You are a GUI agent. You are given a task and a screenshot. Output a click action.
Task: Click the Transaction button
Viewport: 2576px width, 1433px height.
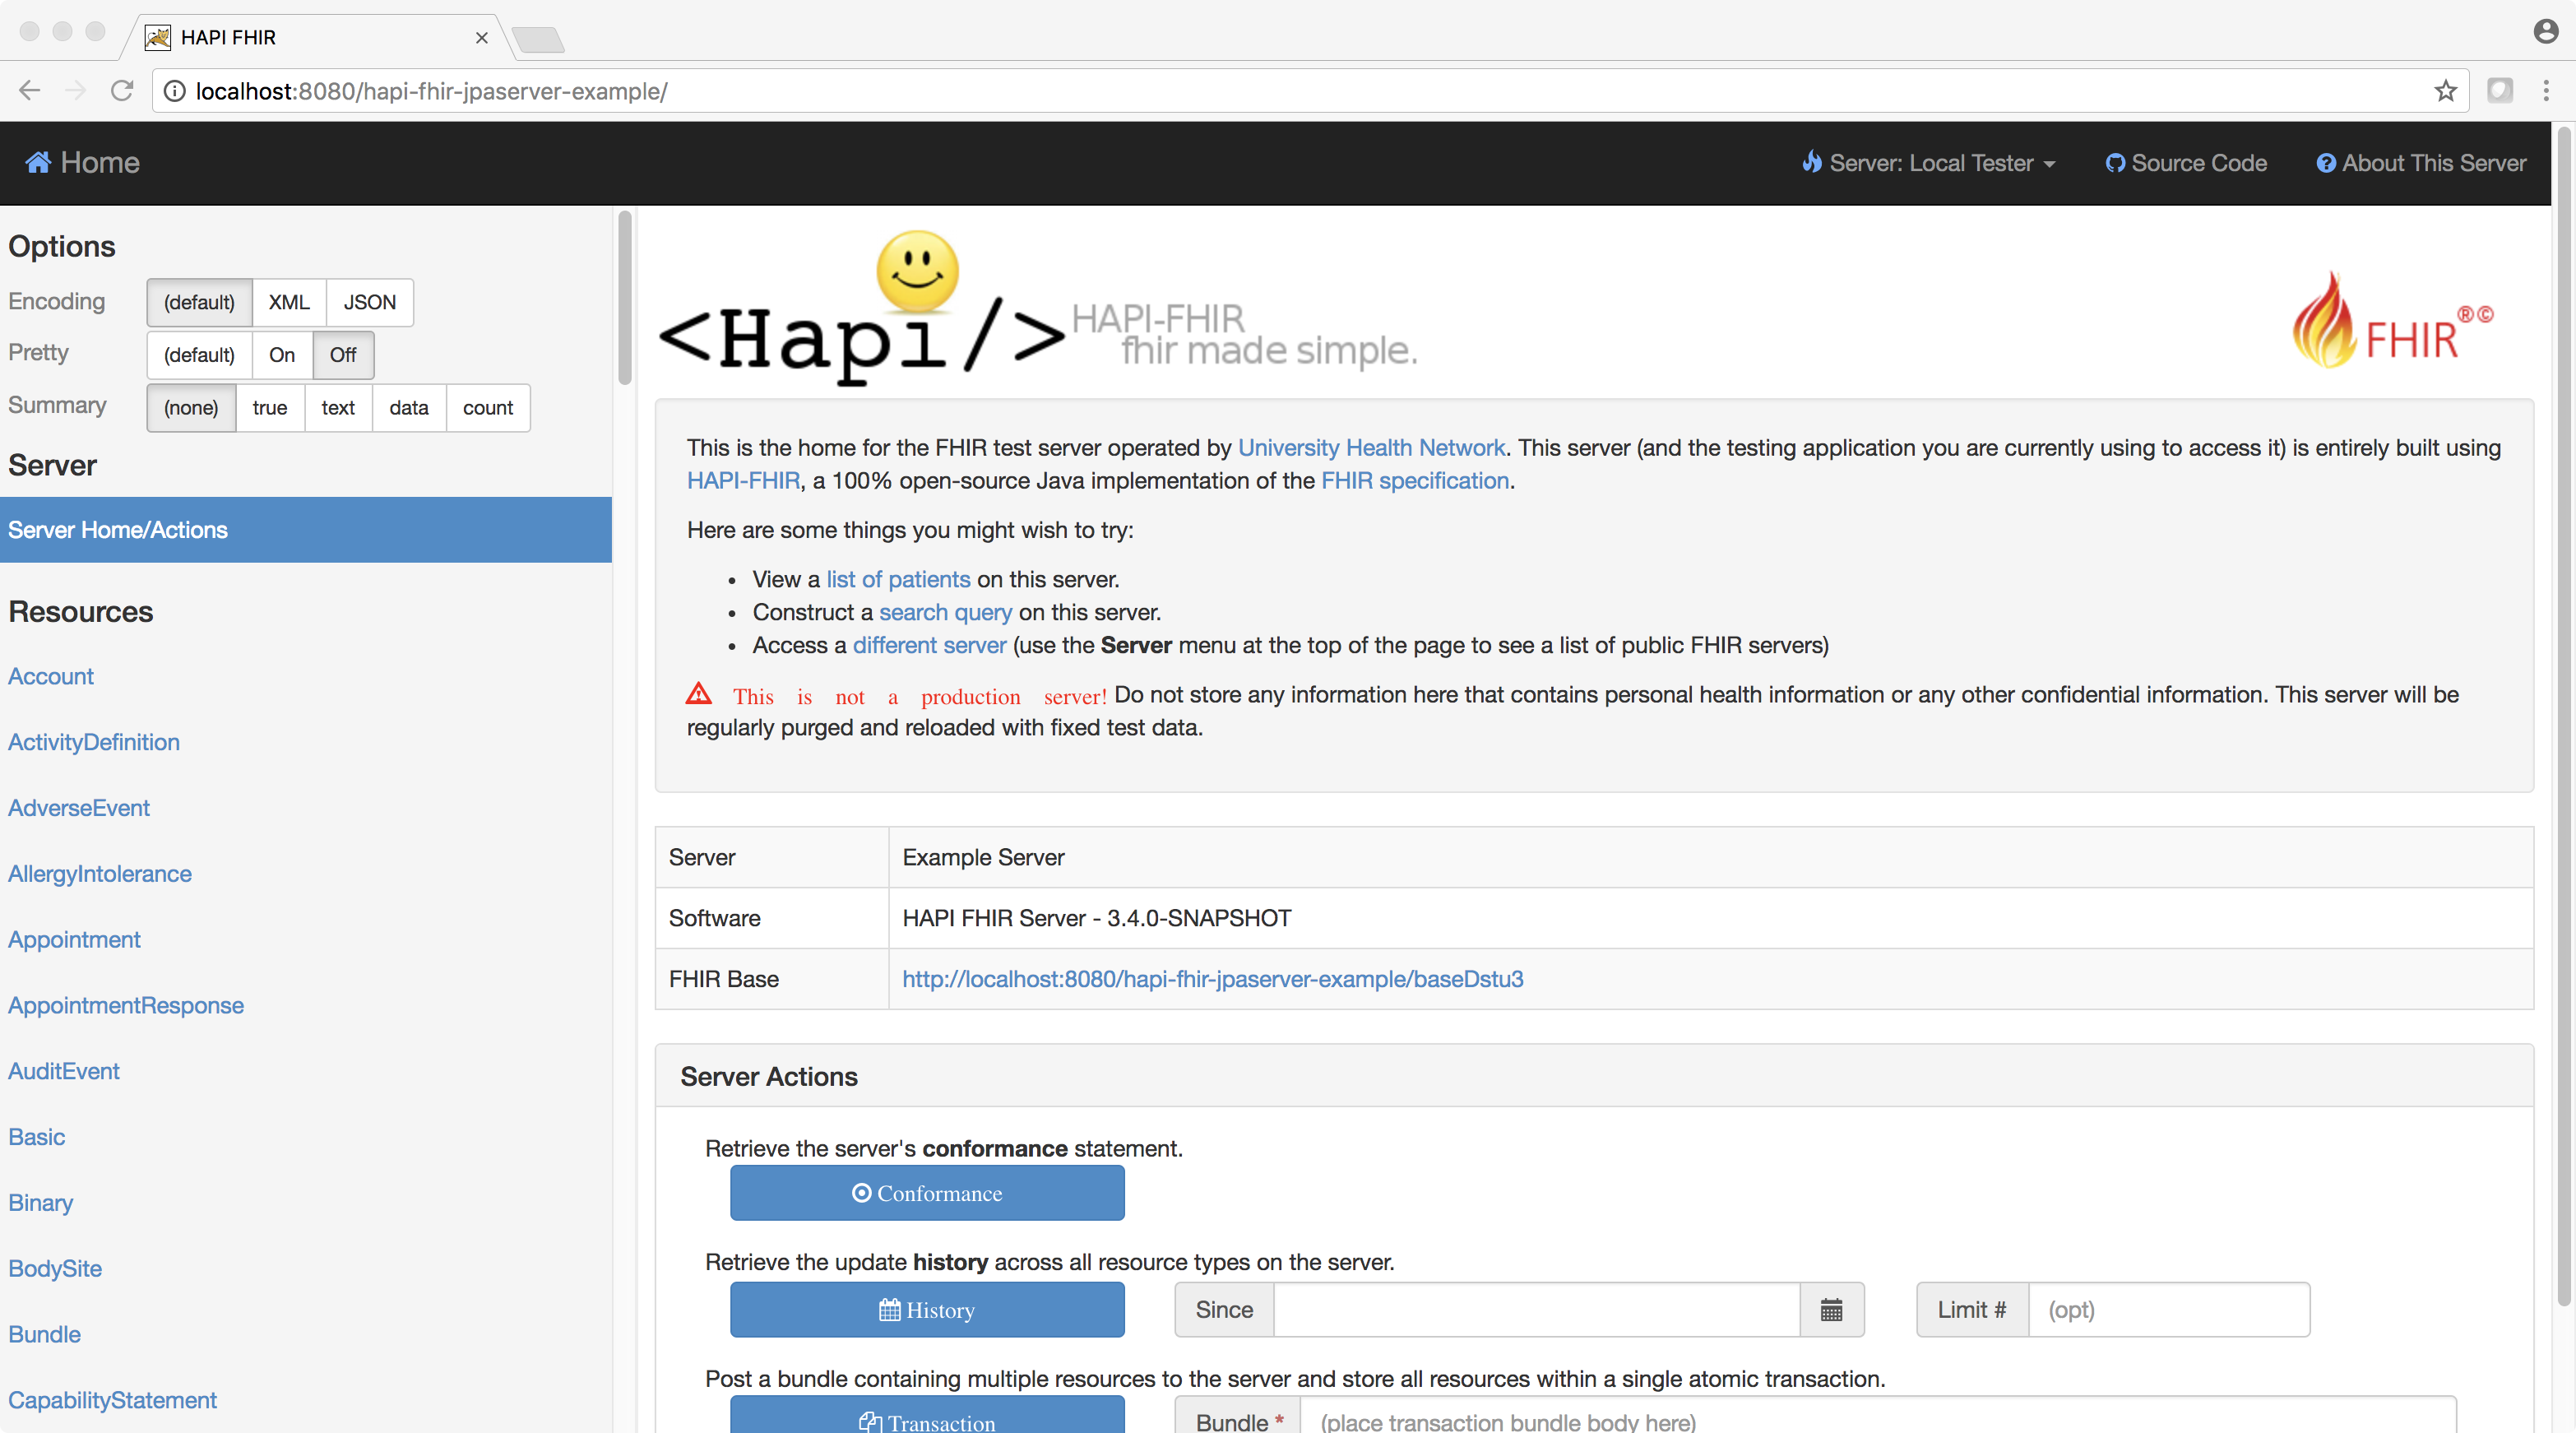click(x=927, y=1416)
